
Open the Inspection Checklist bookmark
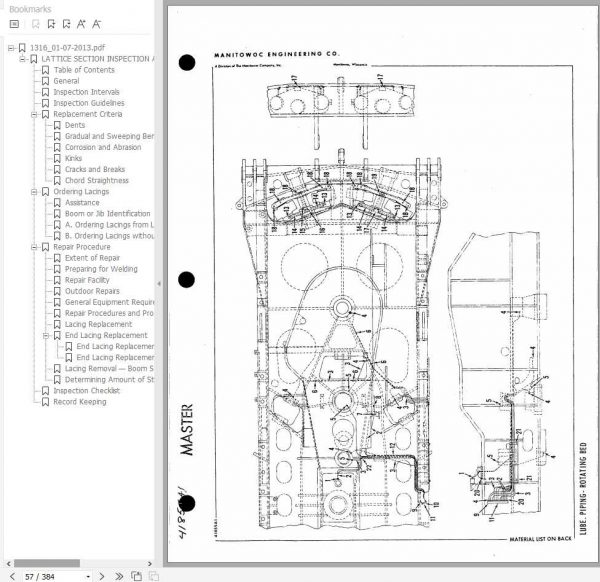coord(86,391)
